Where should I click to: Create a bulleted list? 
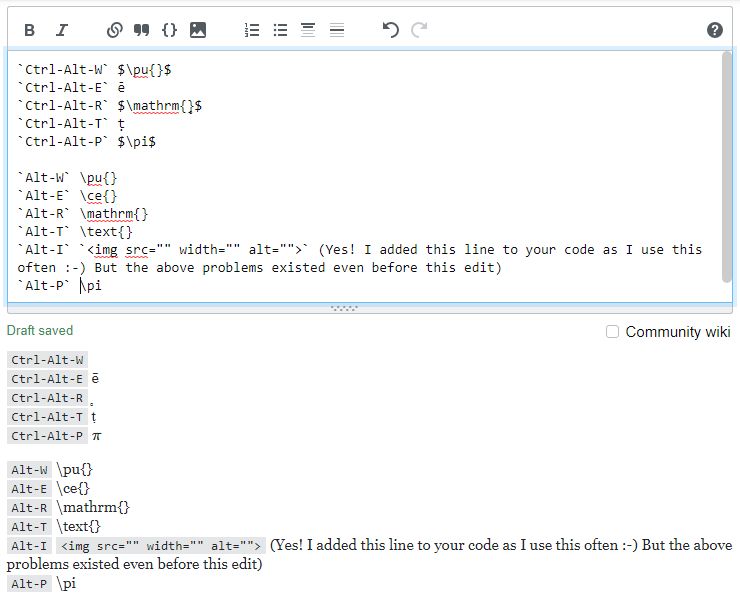(x=280, y=30)
